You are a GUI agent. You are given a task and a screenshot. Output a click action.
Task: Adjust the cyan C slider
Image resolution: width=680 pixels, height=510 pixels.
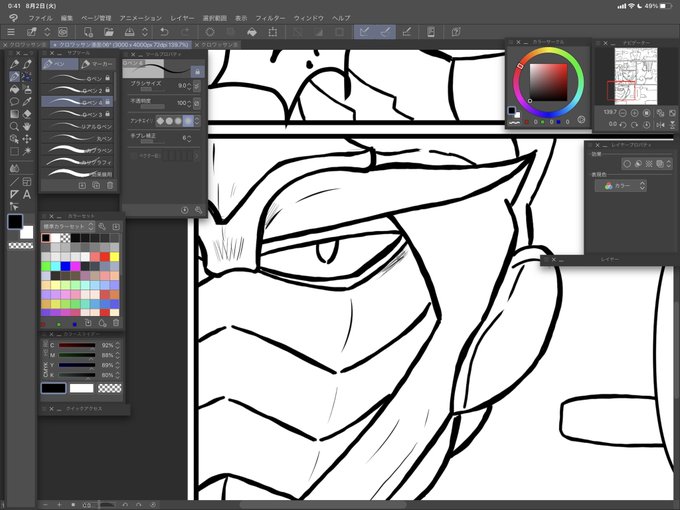coord(77,346)
